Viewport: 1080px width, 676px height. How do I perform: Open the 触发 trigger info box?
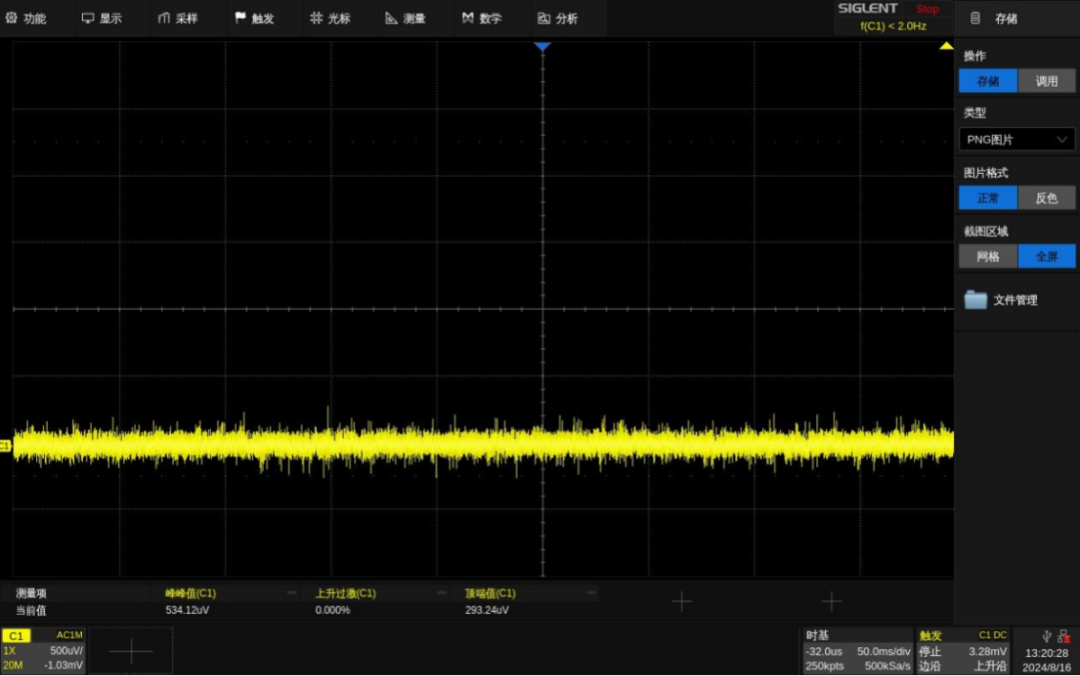(x=962, y=651)
